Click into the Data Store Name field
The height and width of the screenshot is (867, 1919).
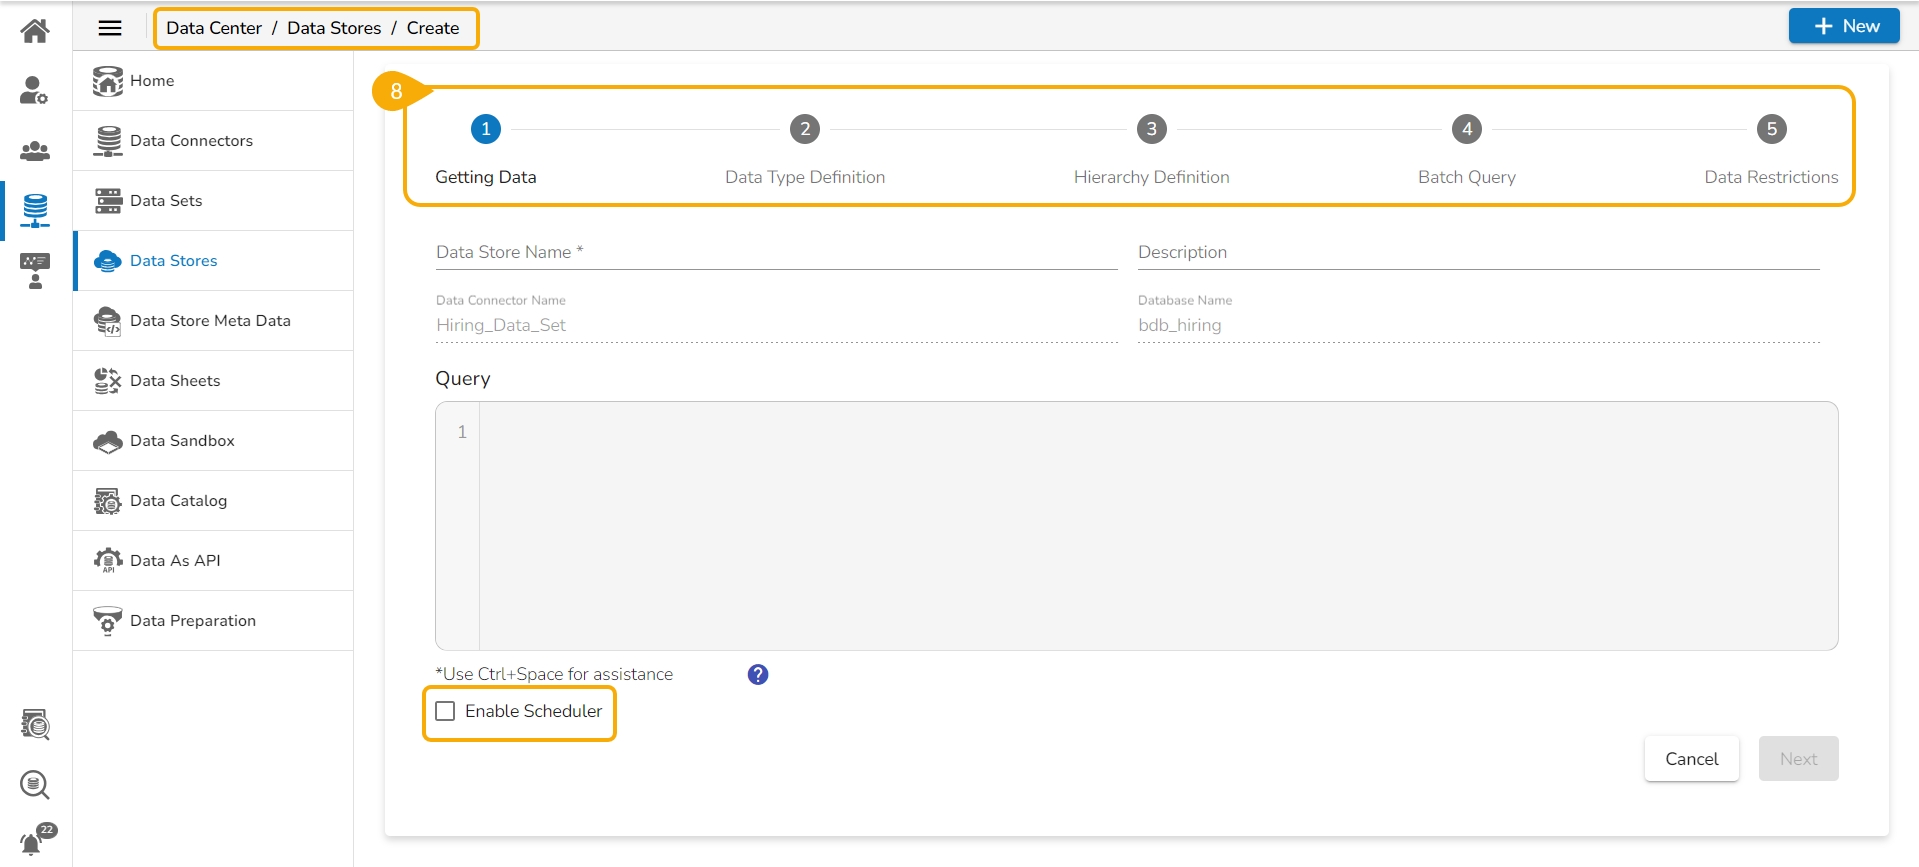776,253
